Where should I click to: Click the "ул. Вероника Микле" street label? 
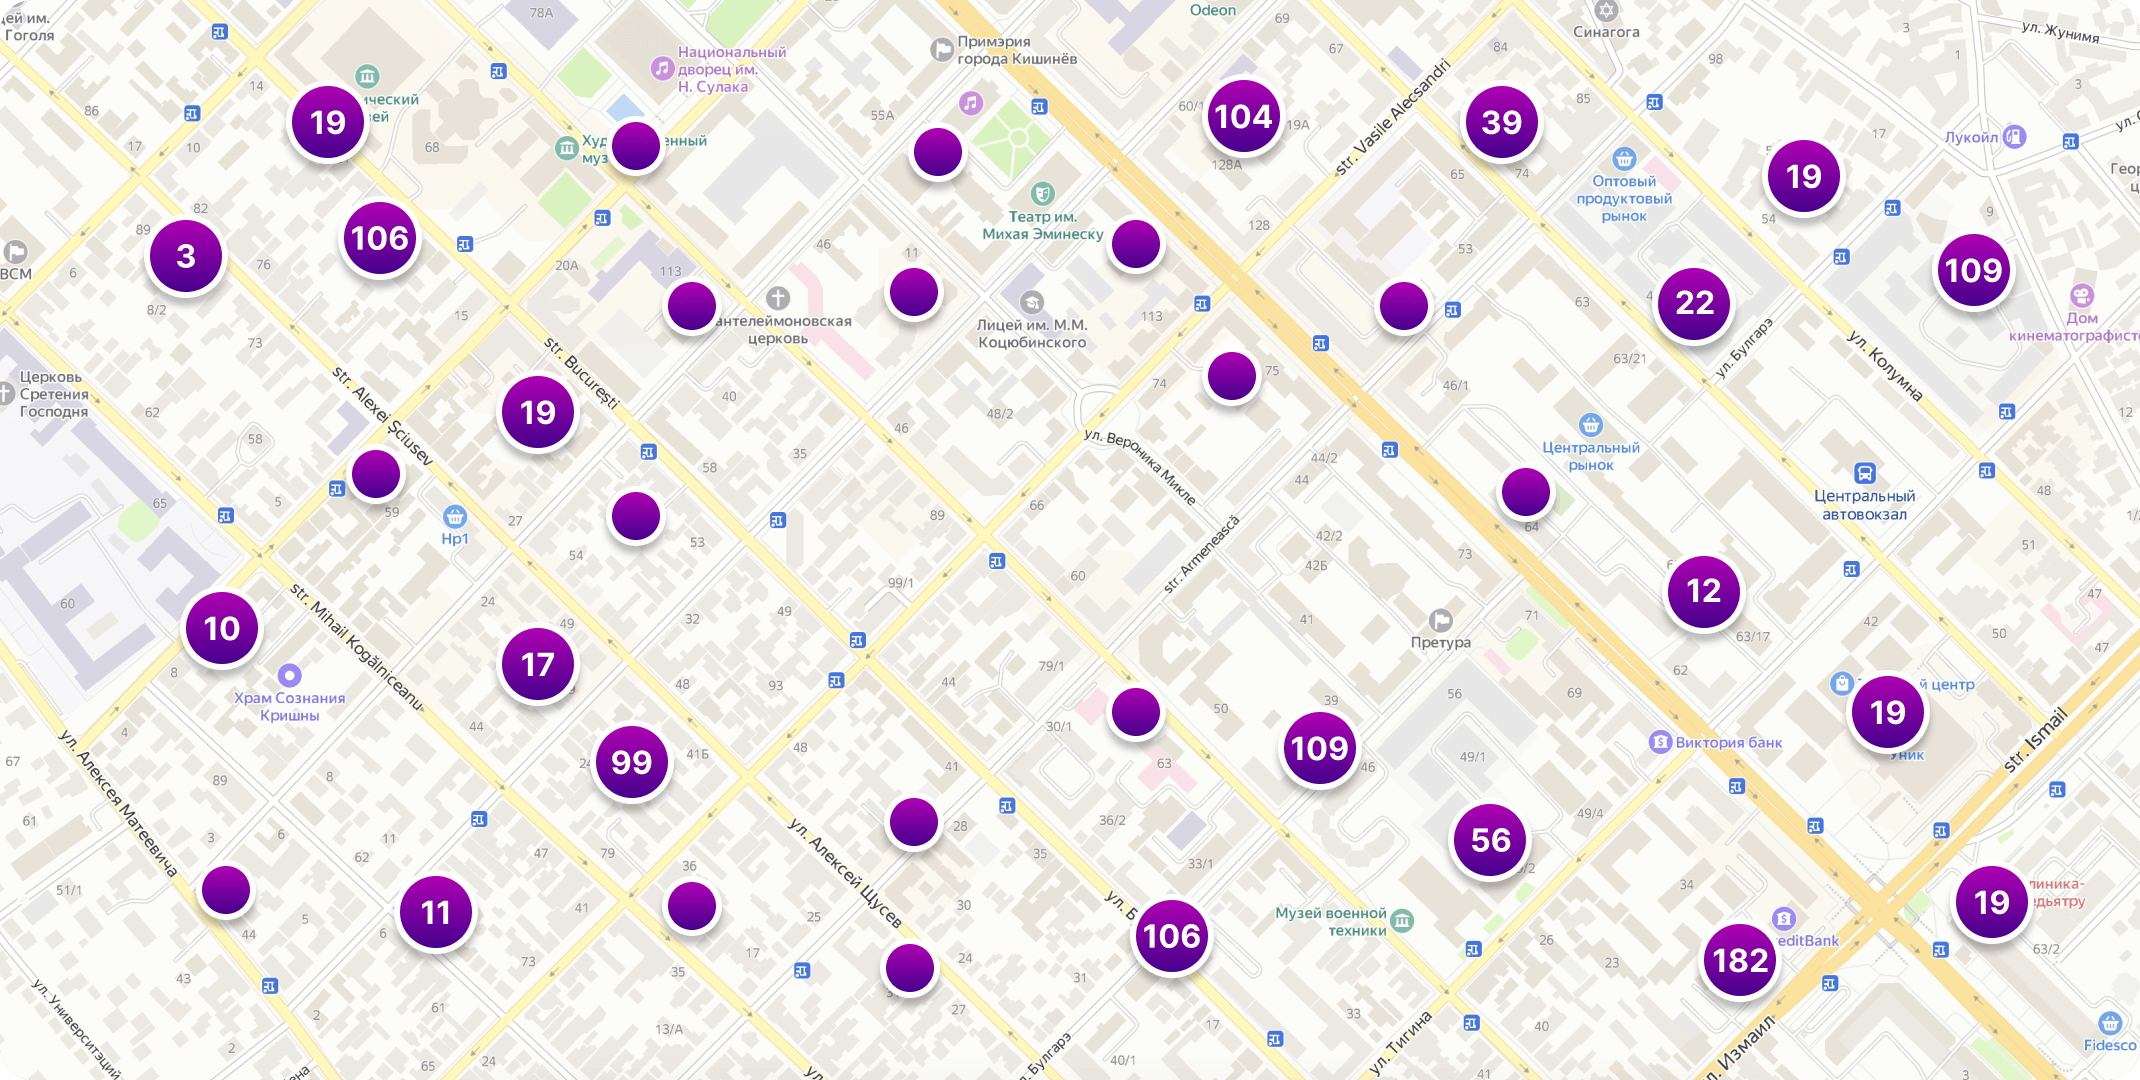tap(1140, 466)
